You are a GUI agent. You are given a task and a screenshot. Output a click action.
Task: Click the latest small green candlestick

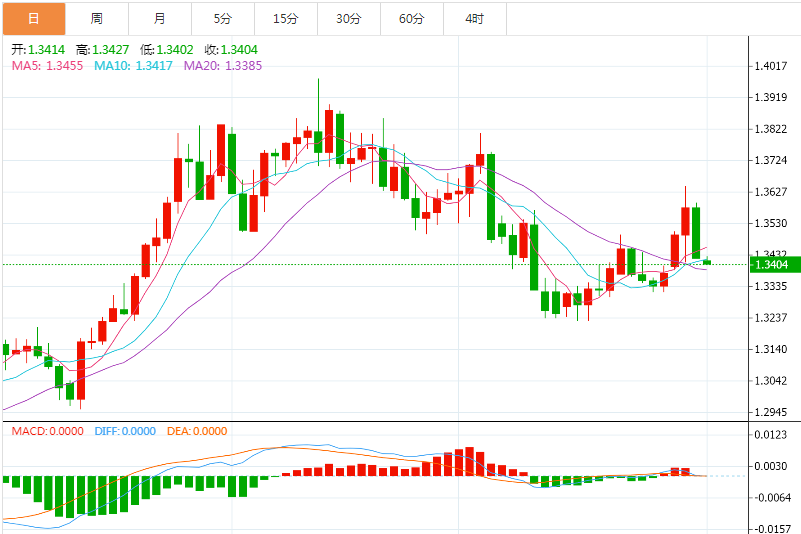click(x=707, y=262)
